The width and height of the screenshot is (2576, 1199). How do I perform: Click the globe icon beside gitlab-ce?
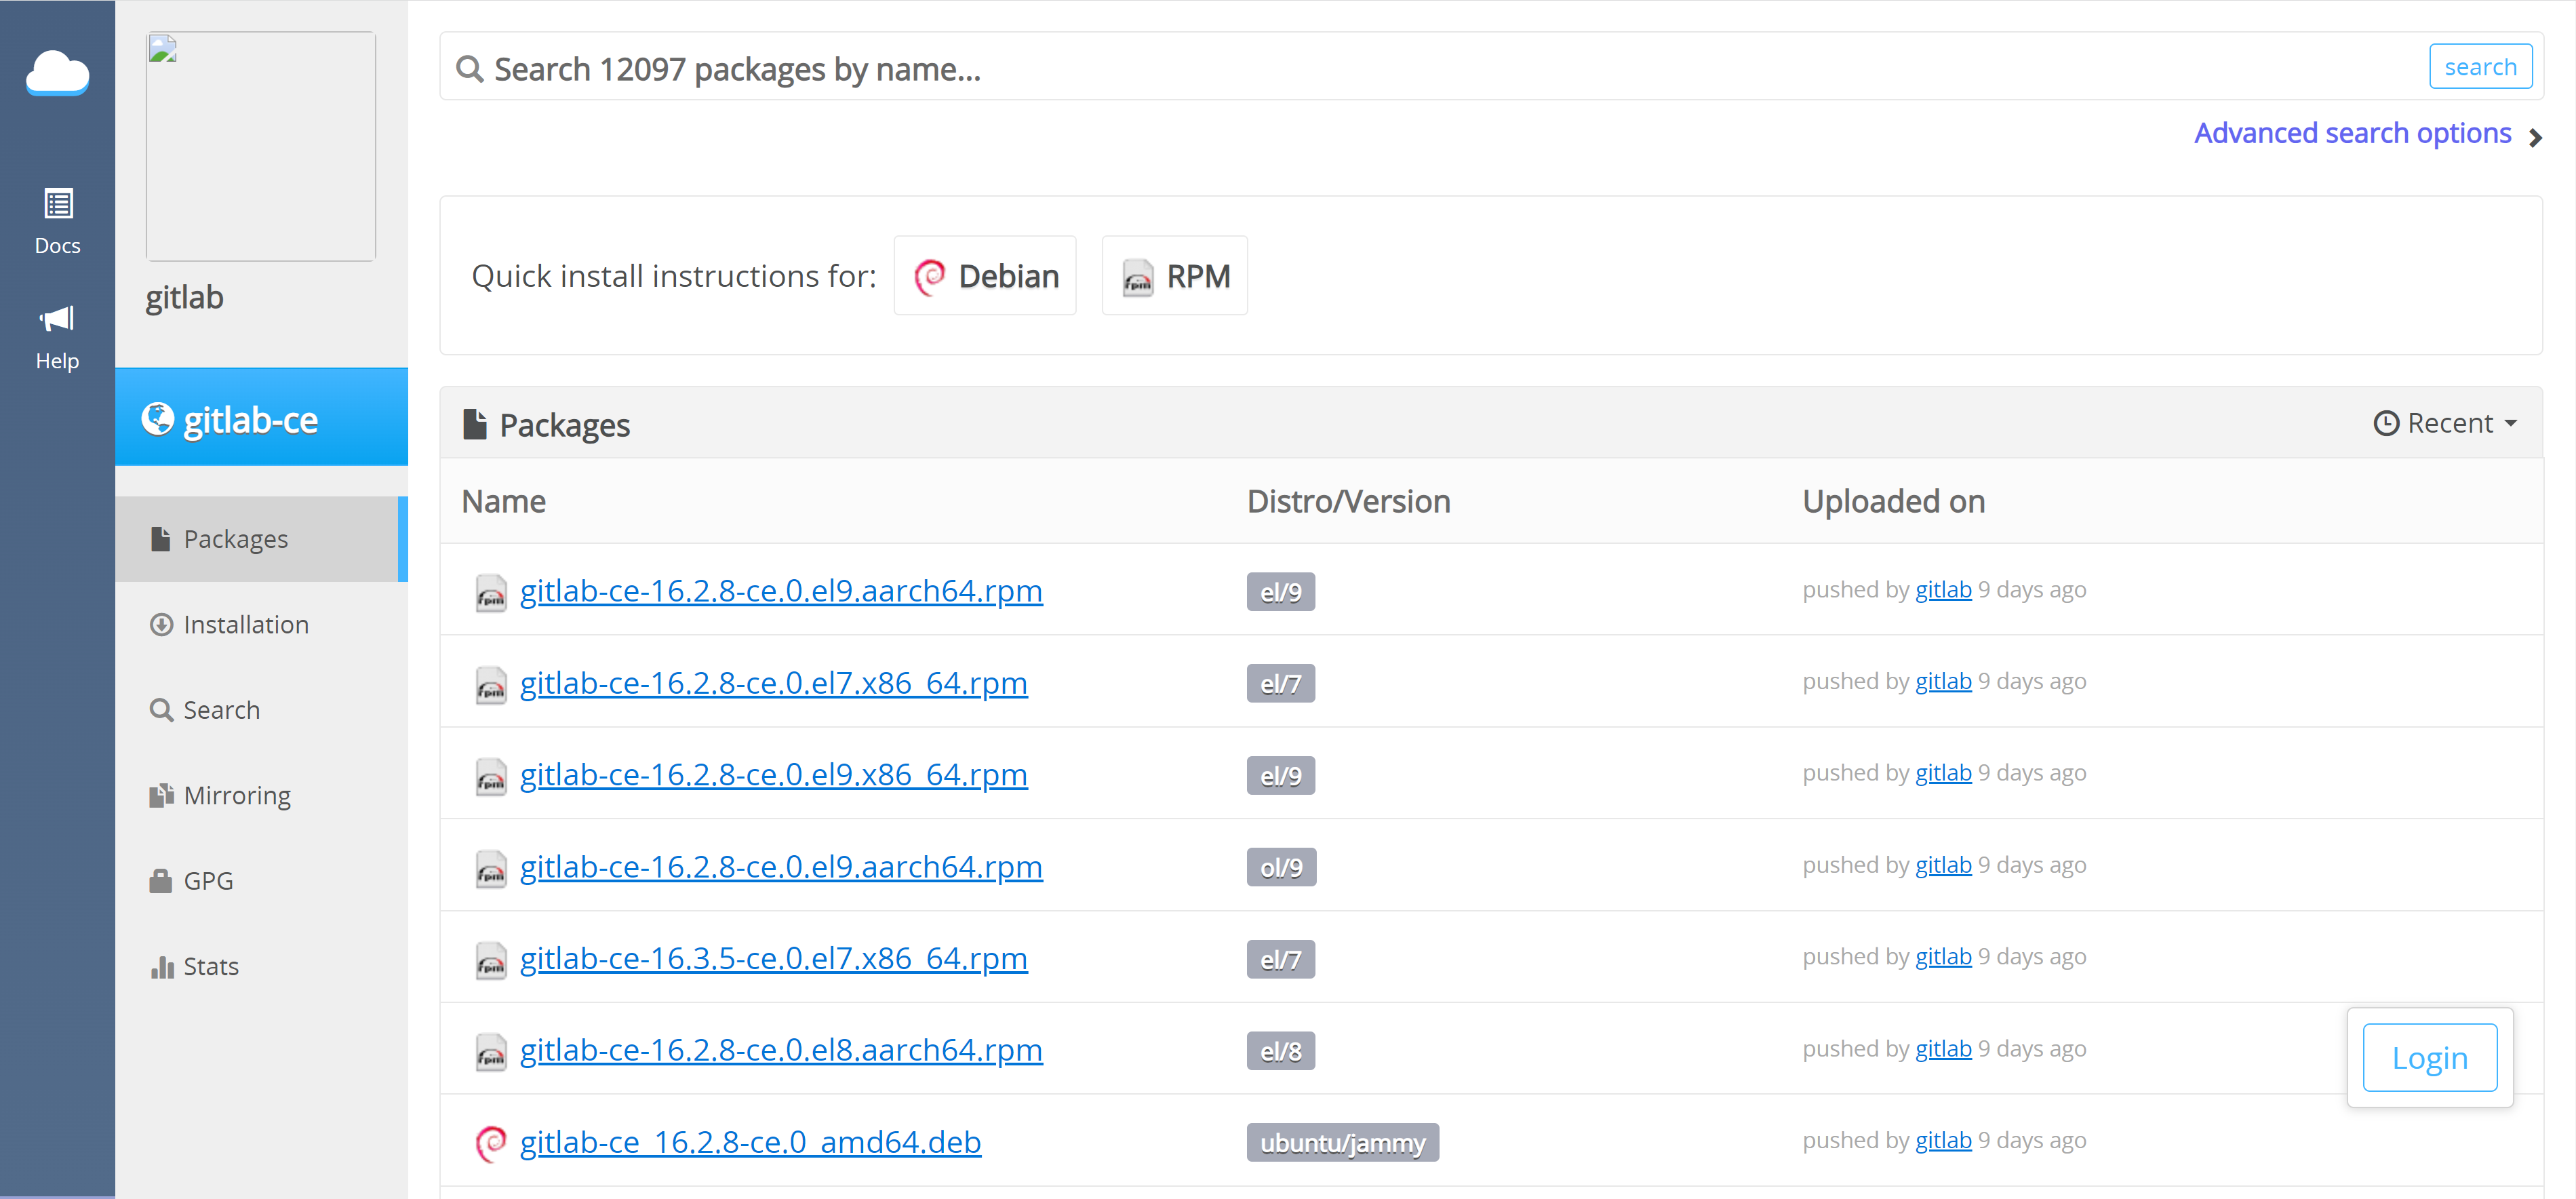tap(157, 419)
